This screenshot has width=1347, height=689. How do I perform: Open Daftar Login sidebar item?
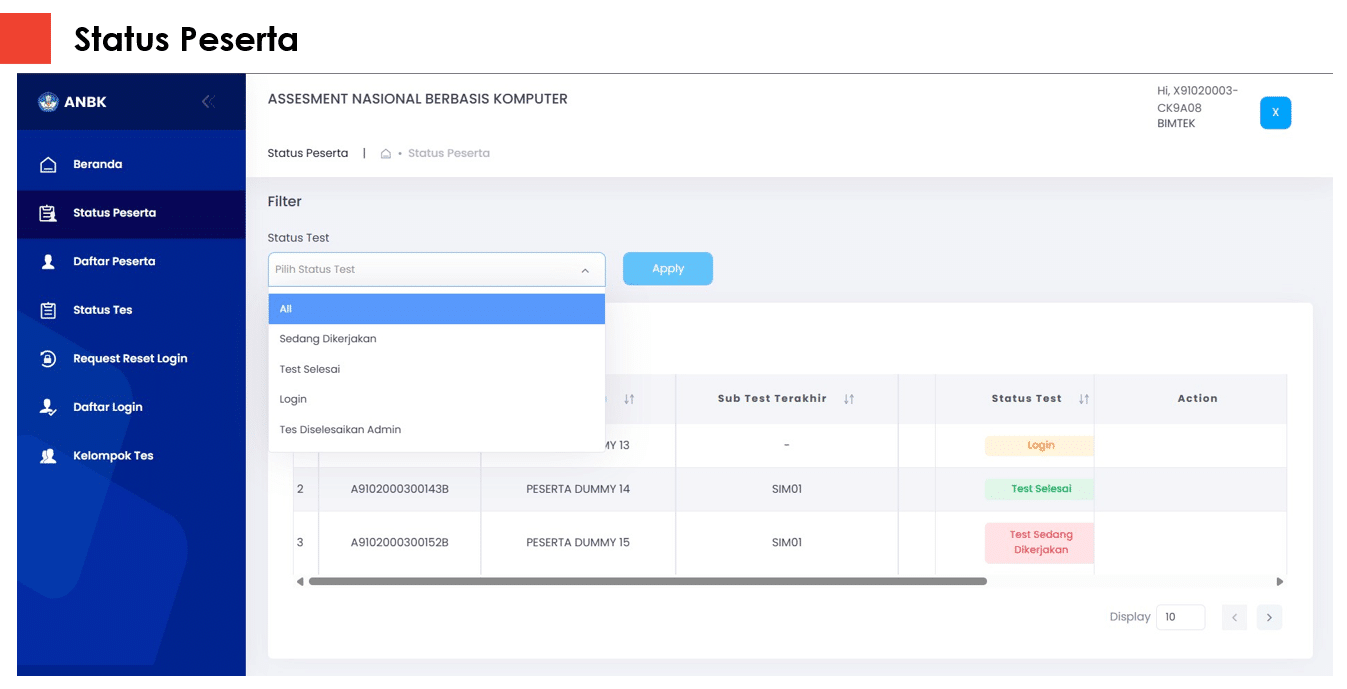click(131, 407)
